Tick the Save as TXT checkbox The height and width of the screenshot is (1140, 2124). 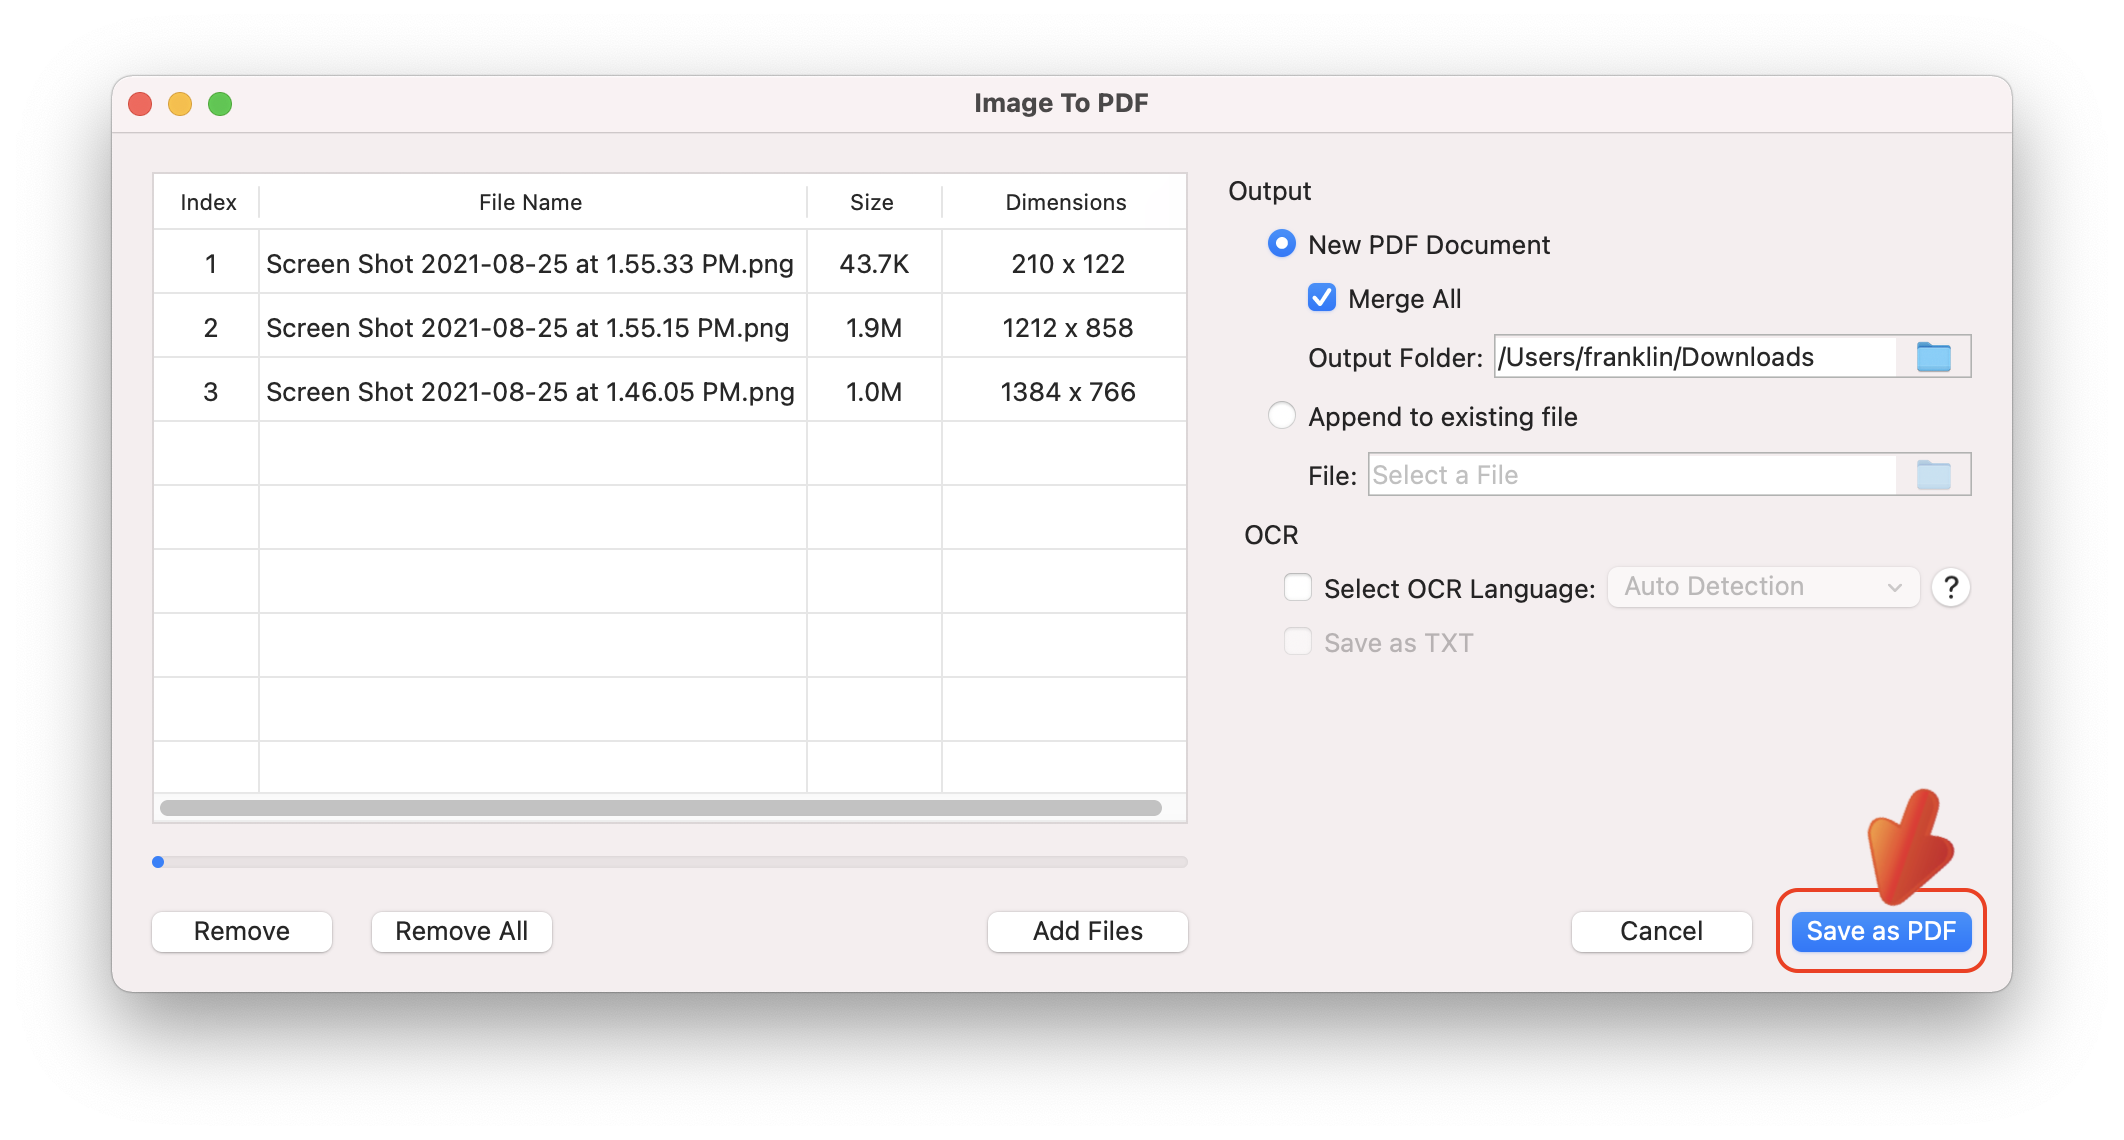(1297, 642)
